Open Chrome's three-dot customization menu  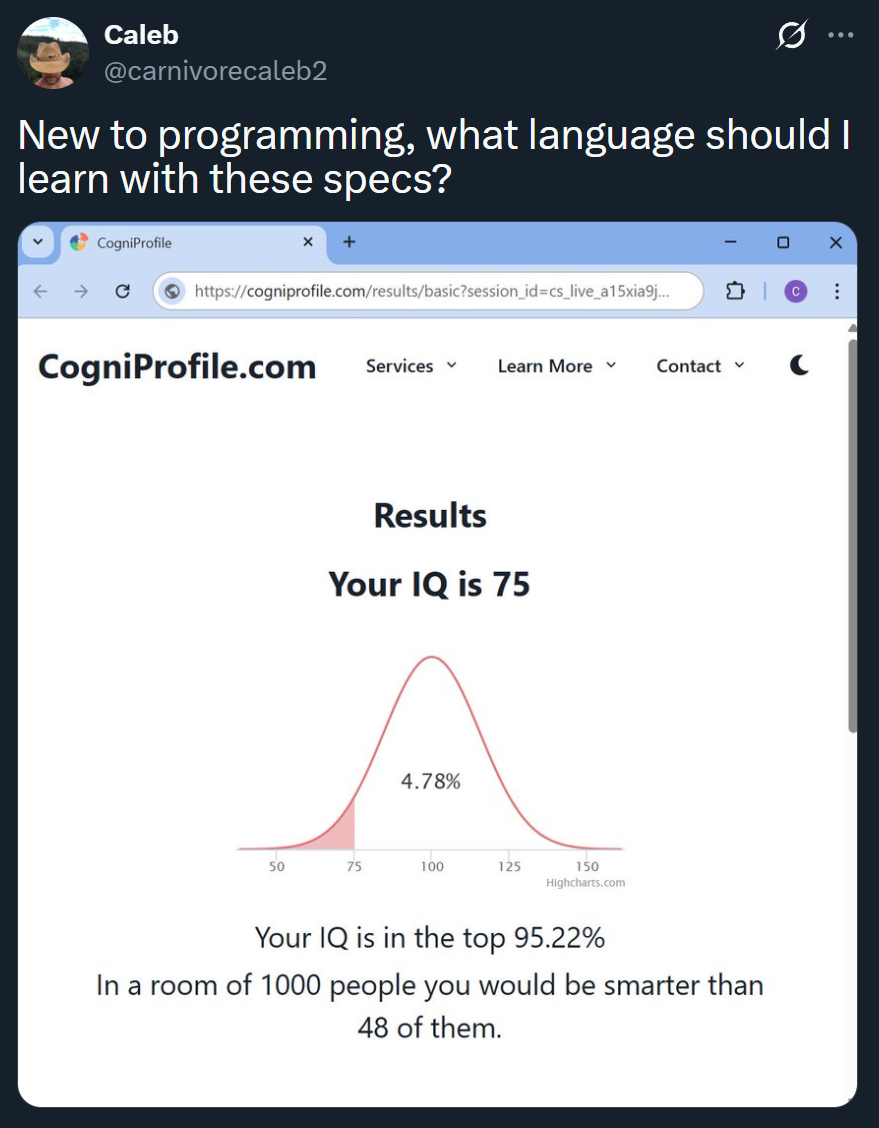(837, 291)
